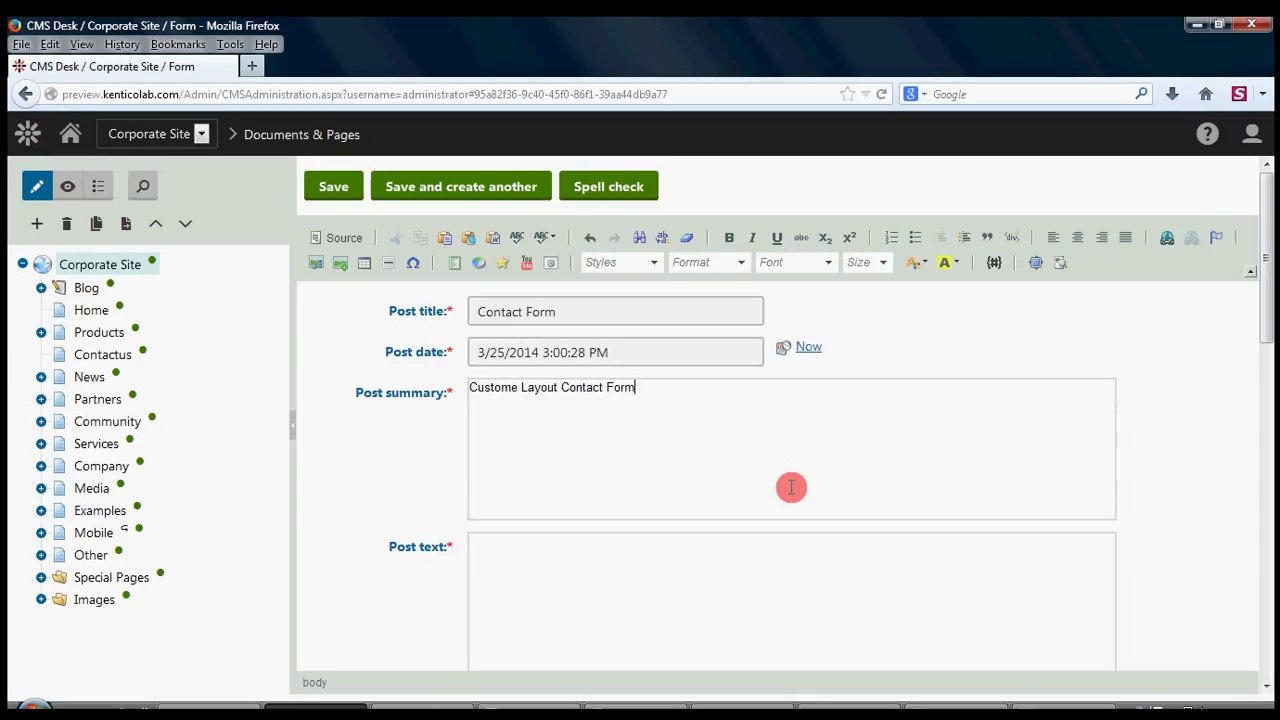Image resolution: width=1280 pixels, height=720 pixels.
Task: Insert special character omega icon
Action: (413, 263)
